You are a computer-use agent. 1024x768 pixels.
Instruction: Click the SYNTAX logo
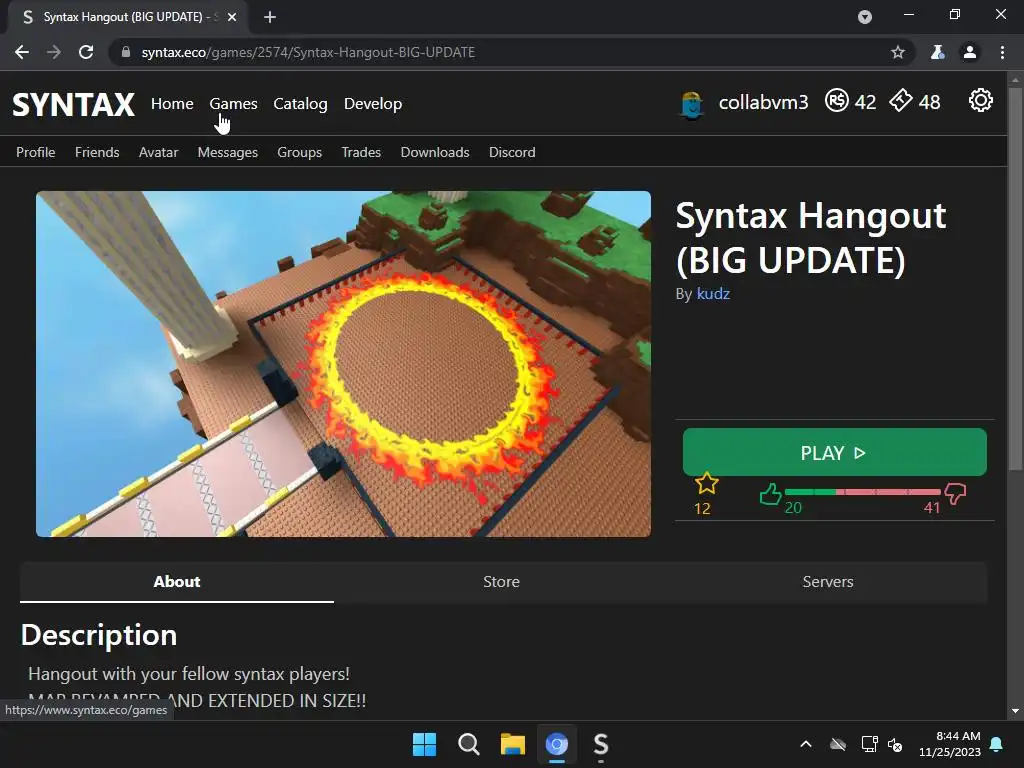(73, 104)
